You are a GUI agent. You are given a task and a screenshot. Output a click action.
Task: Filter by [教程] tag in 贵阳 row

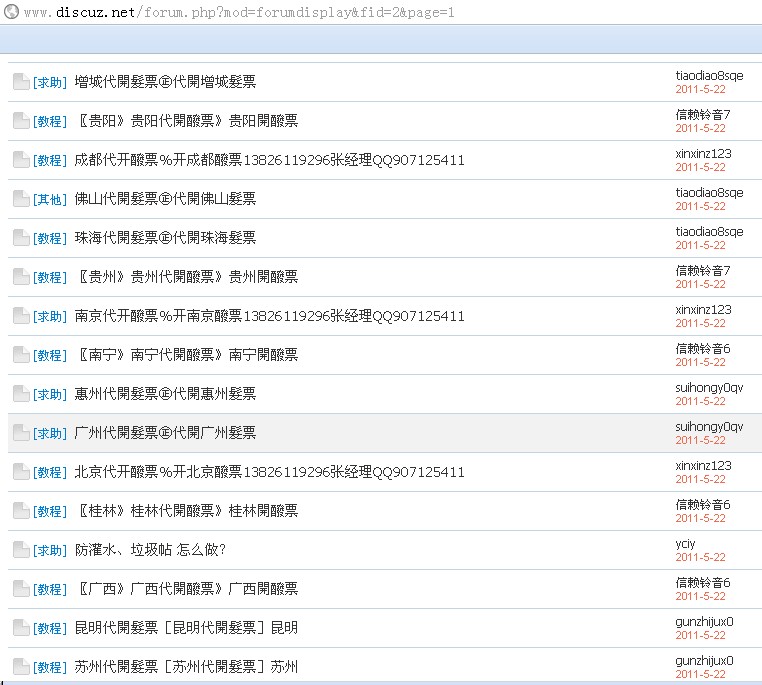pos(50,121)
